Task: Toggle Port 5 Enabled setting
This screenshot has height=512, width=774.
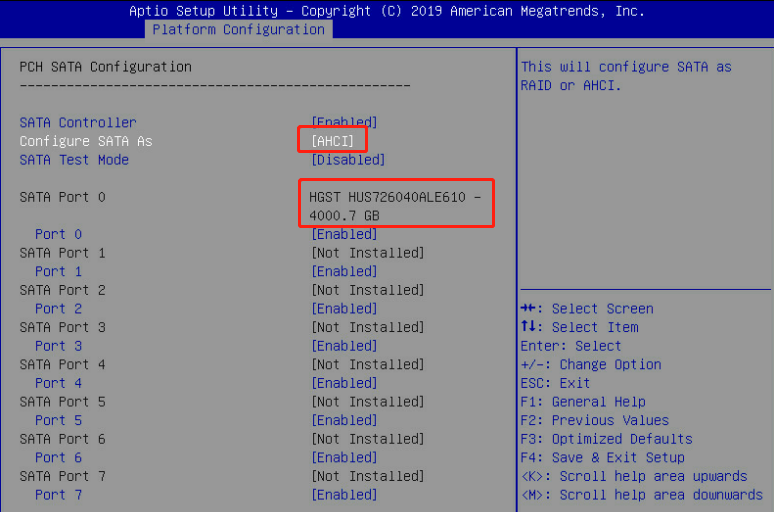Action: pos(344,420)
